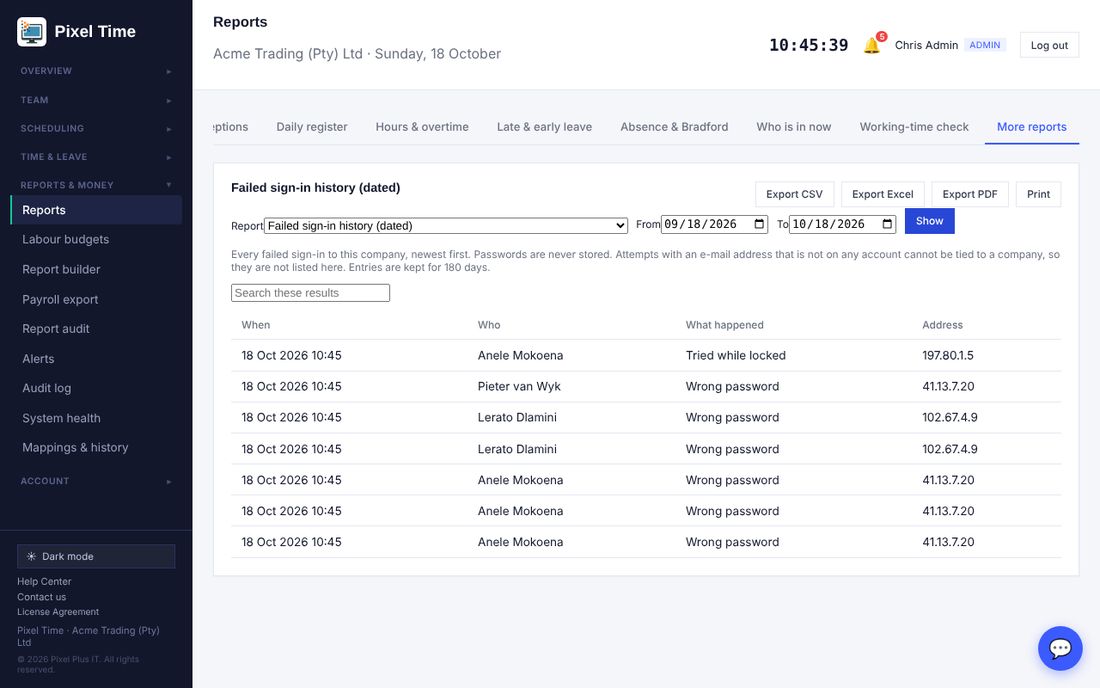This screenshot has width=1100, height=688.
Task: Click the Search these results field
Action: 310,293
